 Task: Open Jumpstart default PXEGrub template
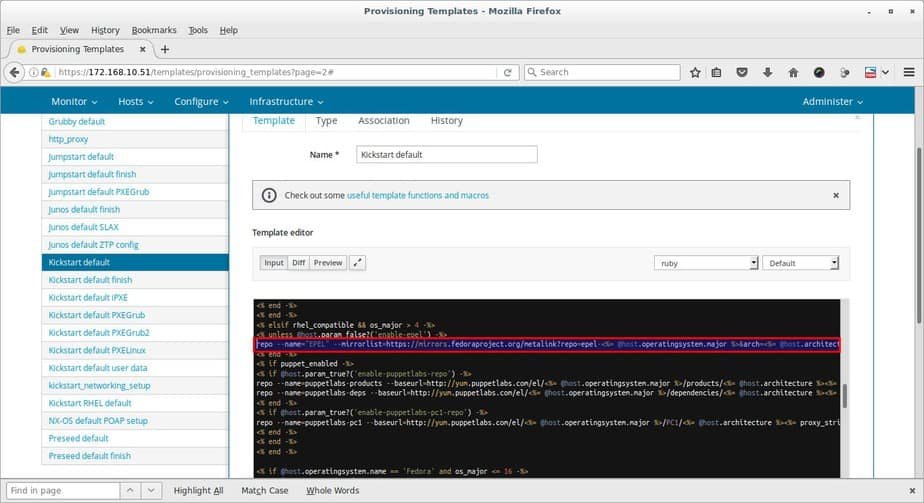pyautogui.click(x=98, y=192)
